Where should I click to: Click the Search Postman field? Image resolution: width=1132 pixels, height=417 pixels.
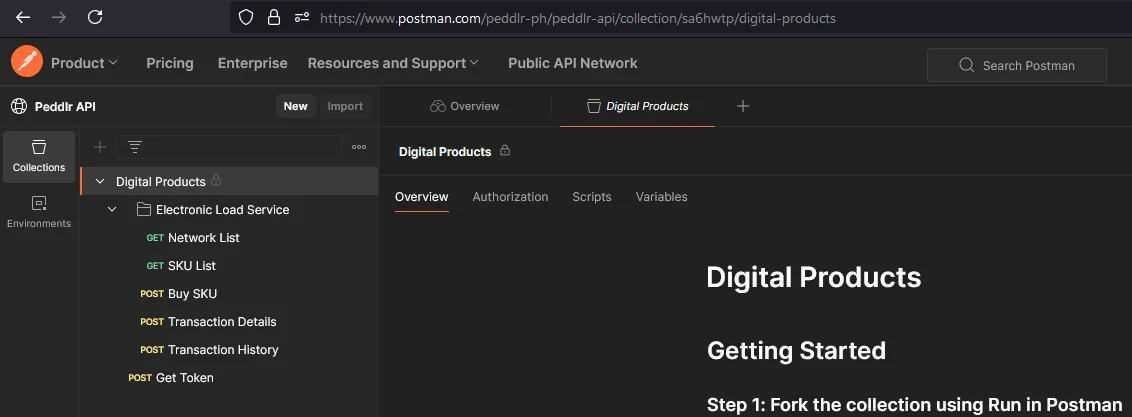point(1016,65)
